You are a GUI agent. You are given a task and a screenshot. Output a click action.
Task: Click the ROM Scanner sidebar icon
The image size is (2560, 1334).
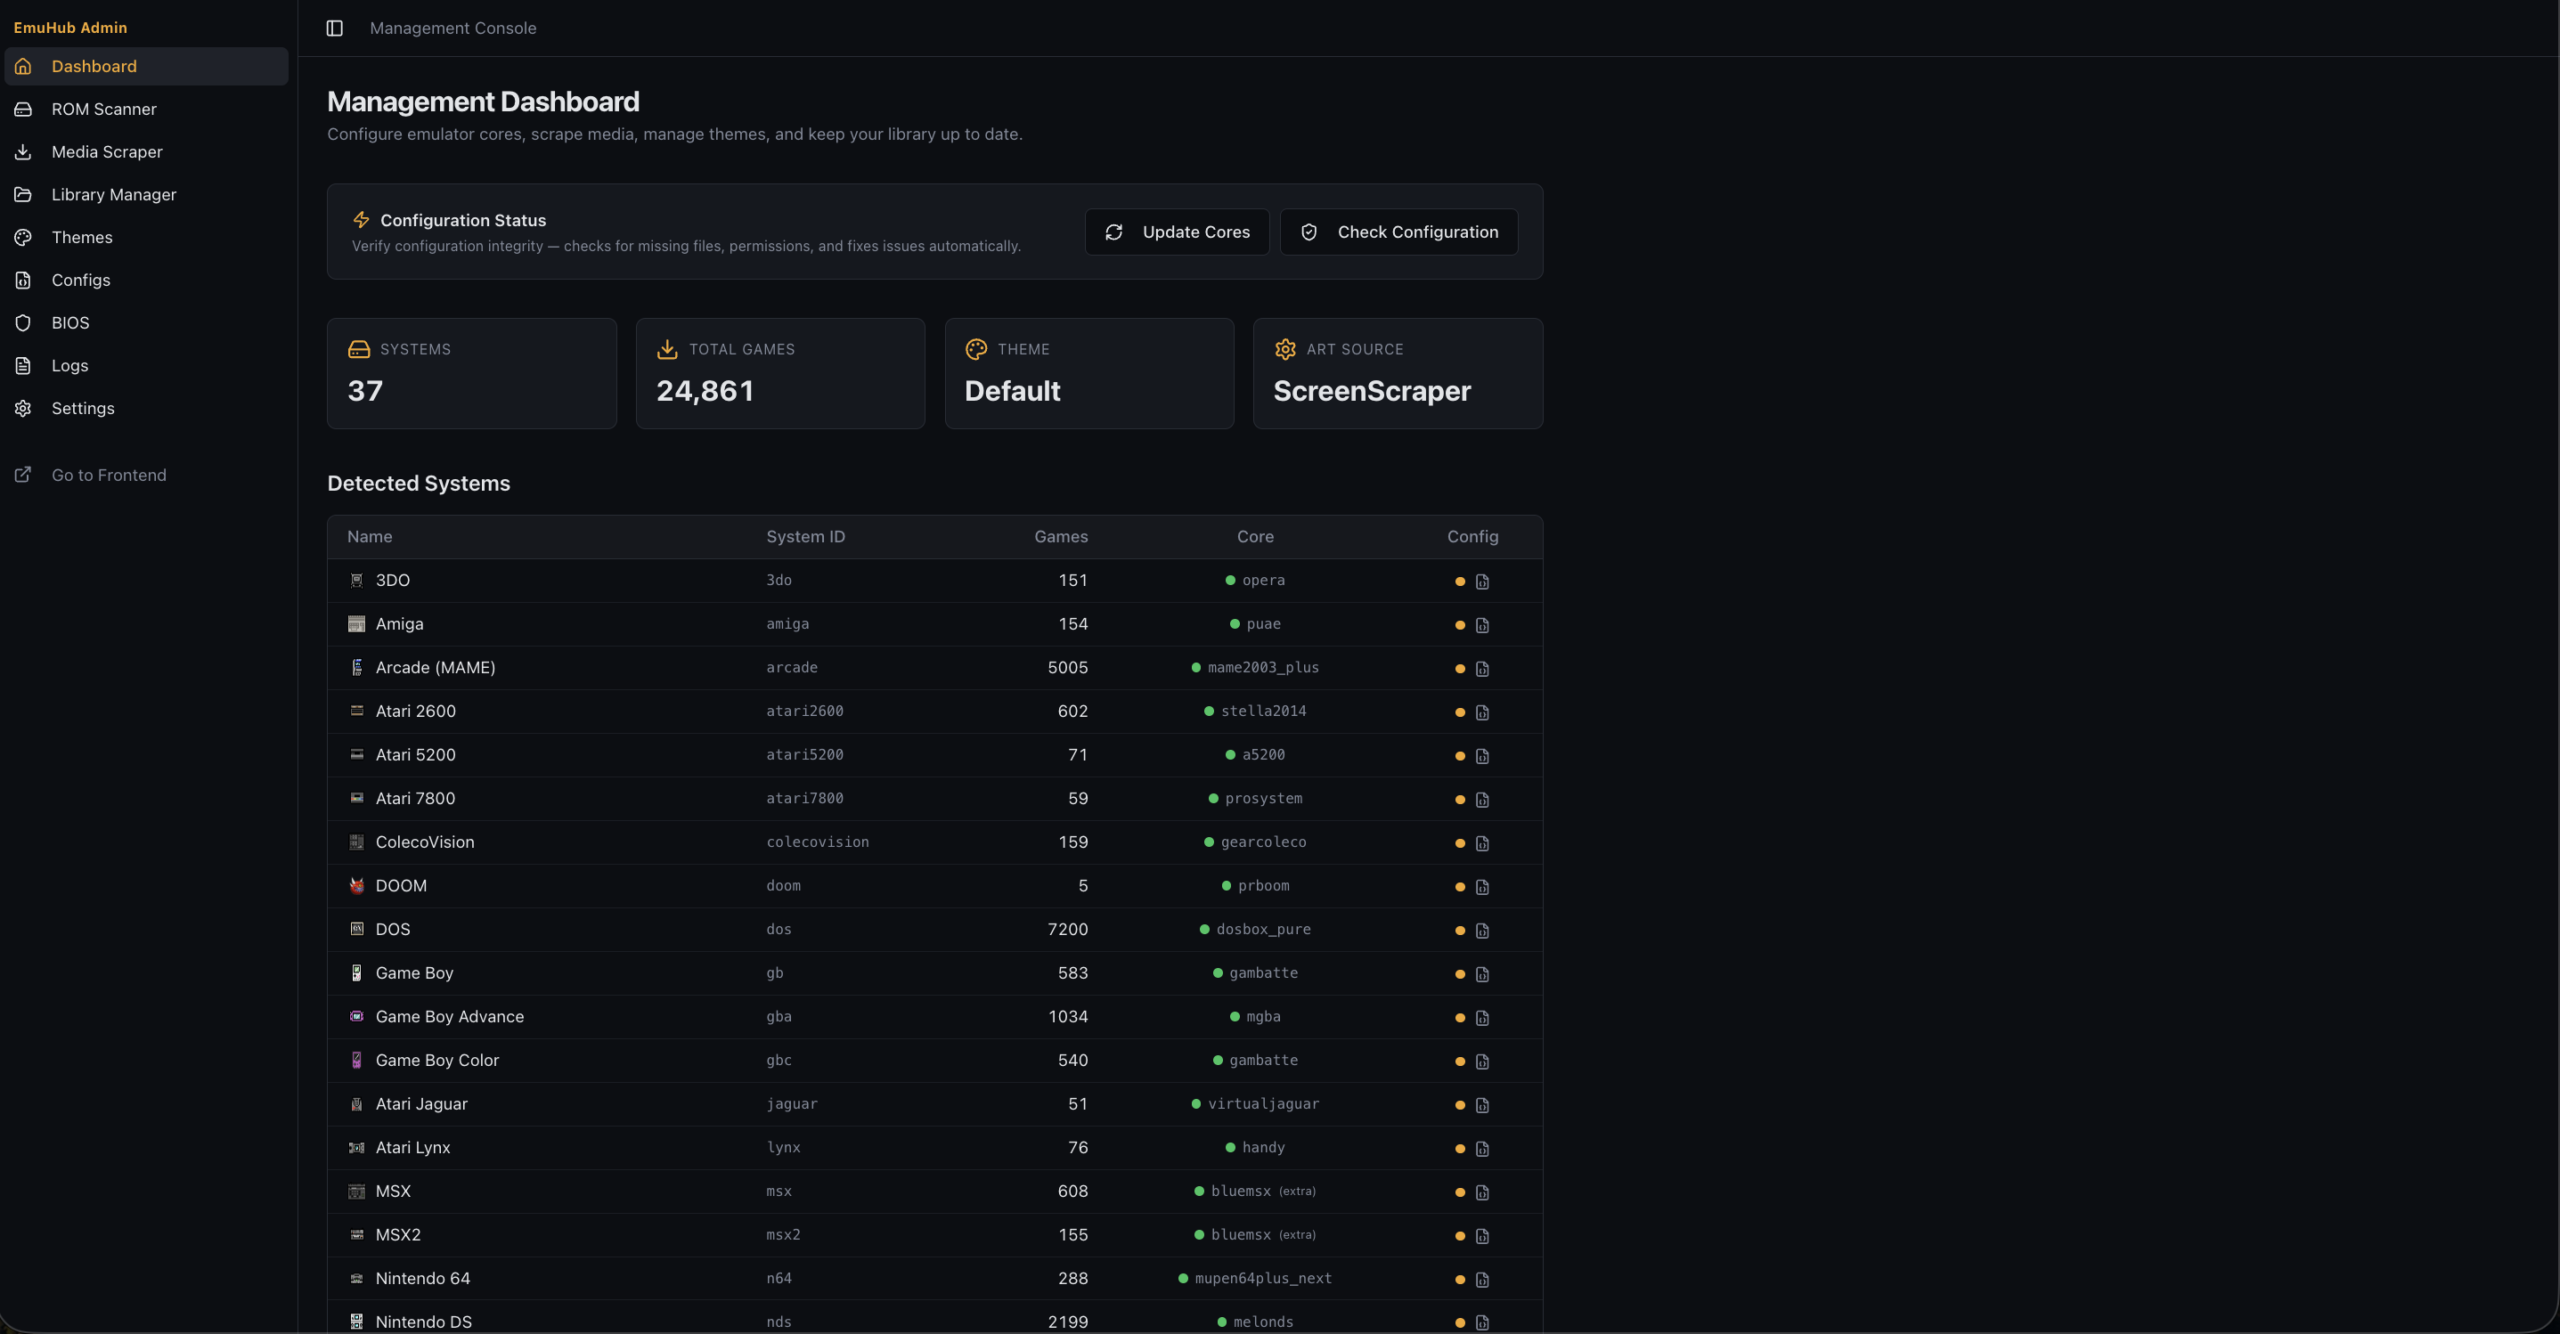[23, 109]
